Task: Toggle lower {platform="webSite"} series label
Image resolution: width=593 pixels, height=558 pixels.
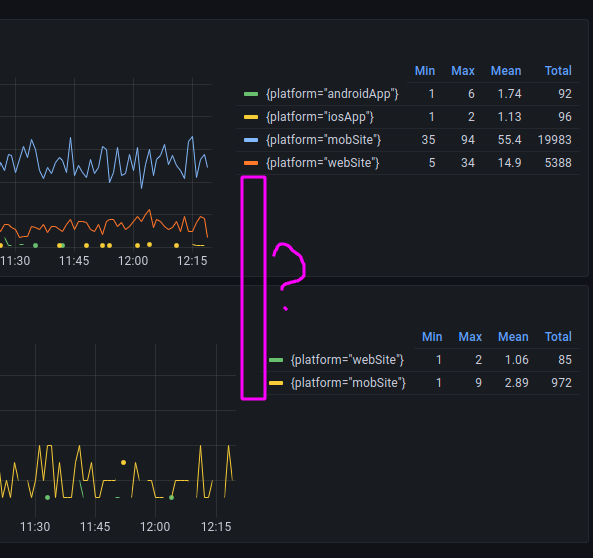Action: coord(347,360)
